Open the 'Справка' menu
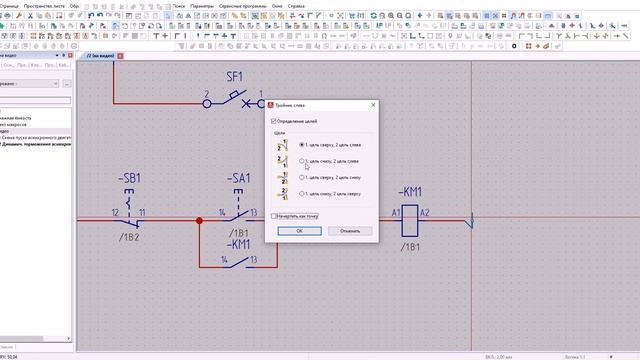 [x=296, y=6]
